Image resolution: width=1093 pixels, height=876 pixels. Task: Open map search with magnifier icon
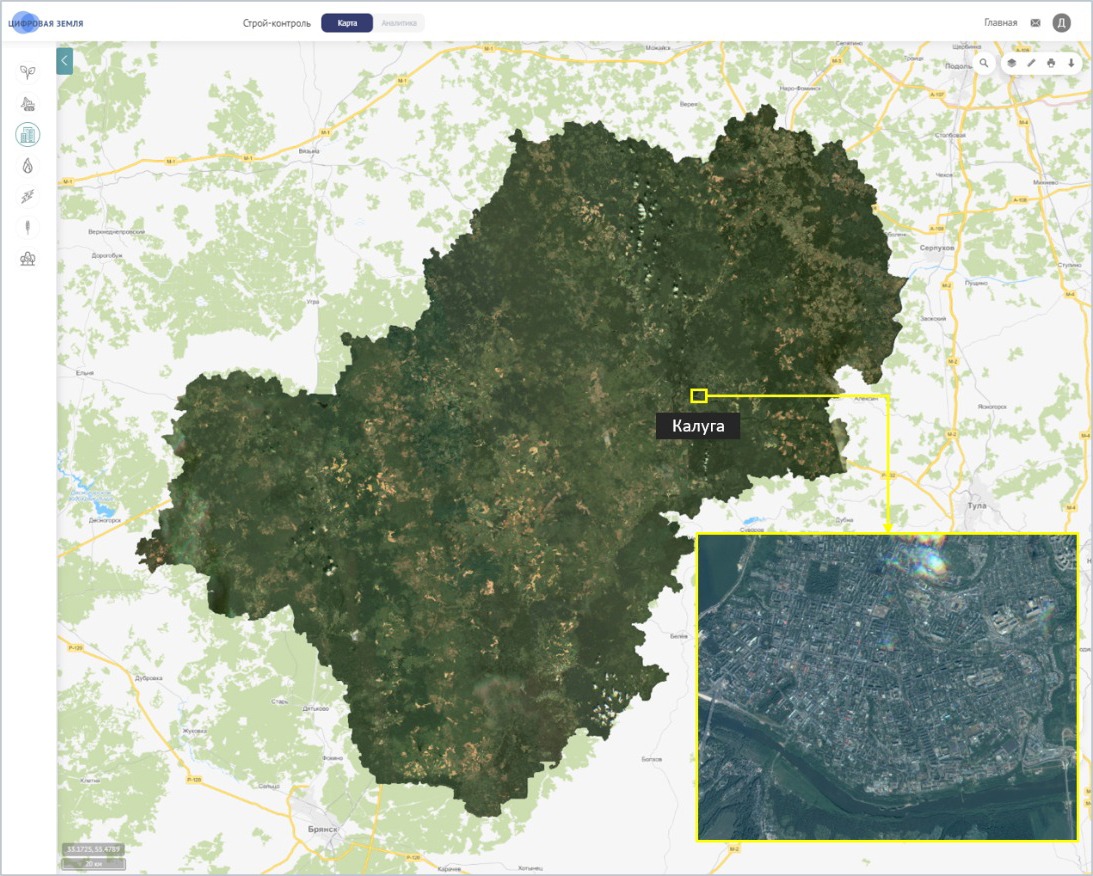coord(984,63)
